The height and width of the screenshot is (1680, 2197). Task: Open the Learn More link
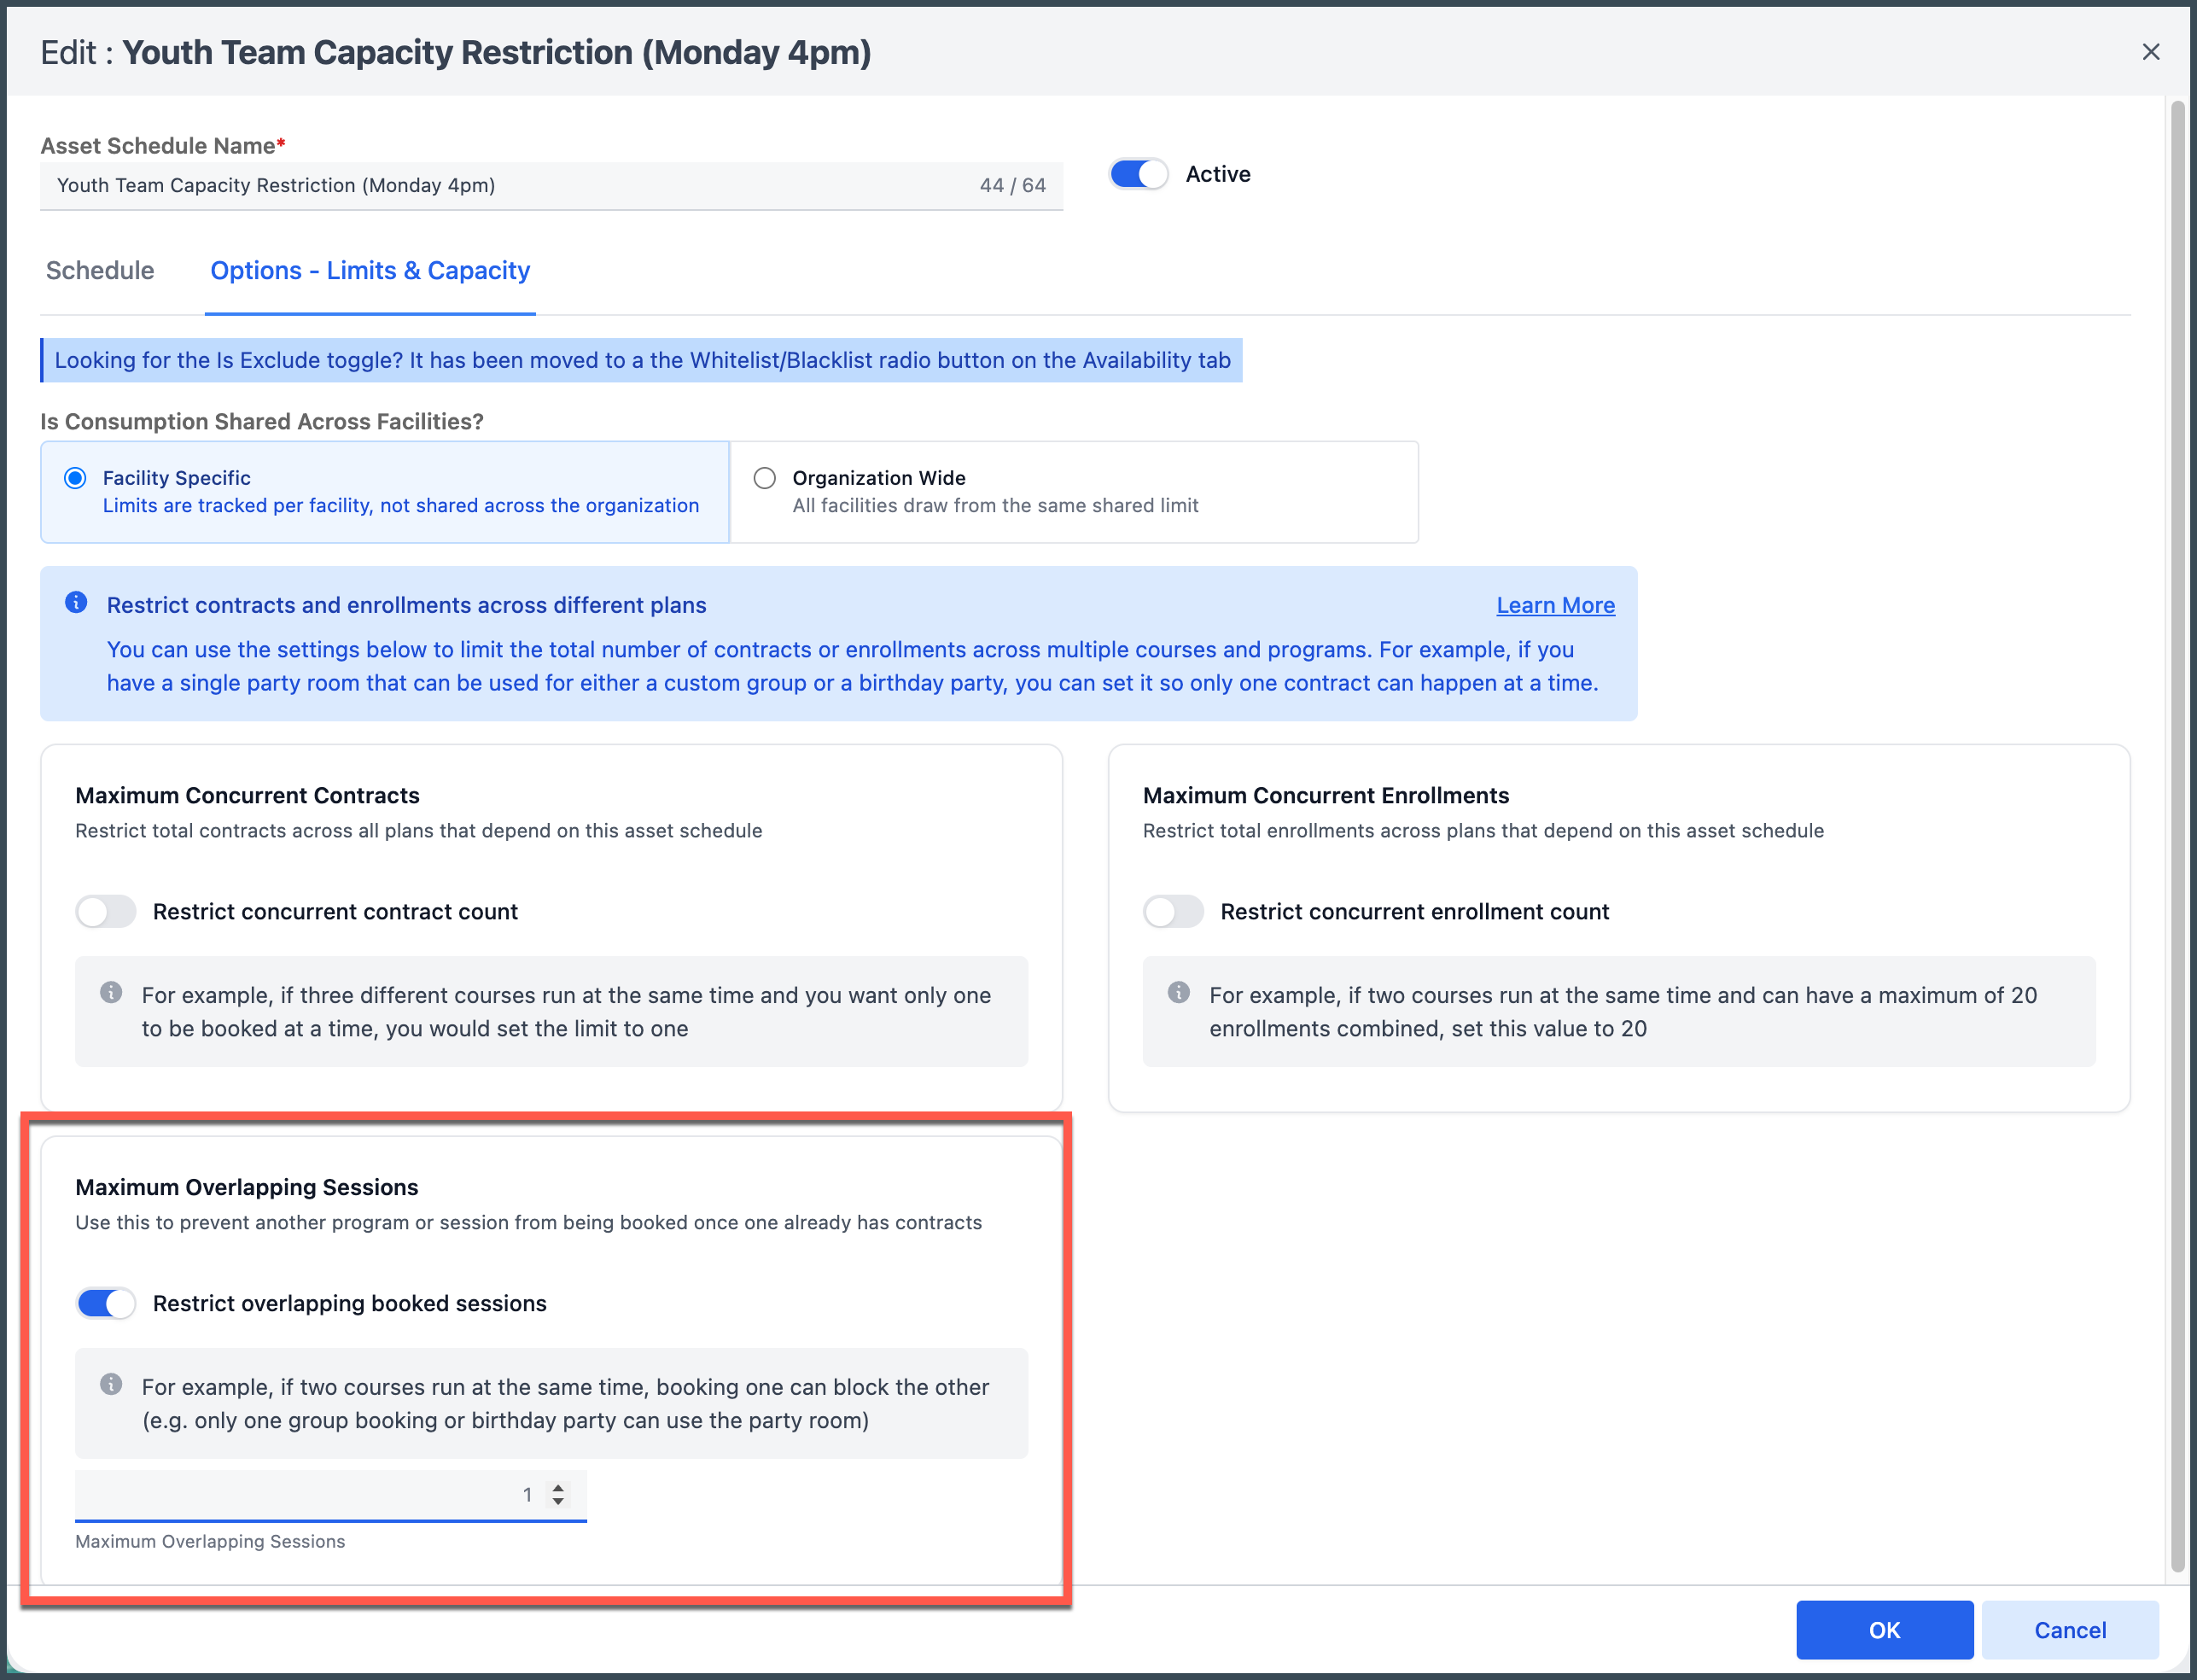click(1555, 605)
